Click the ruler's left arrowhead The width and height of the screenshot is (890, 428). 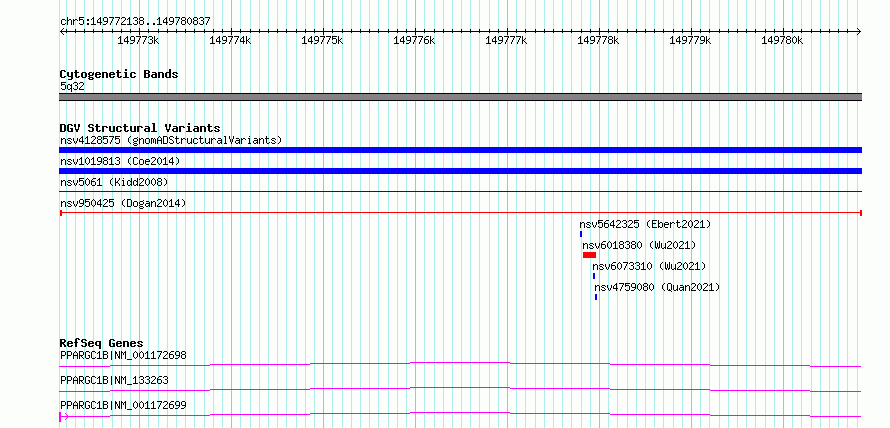62,32
